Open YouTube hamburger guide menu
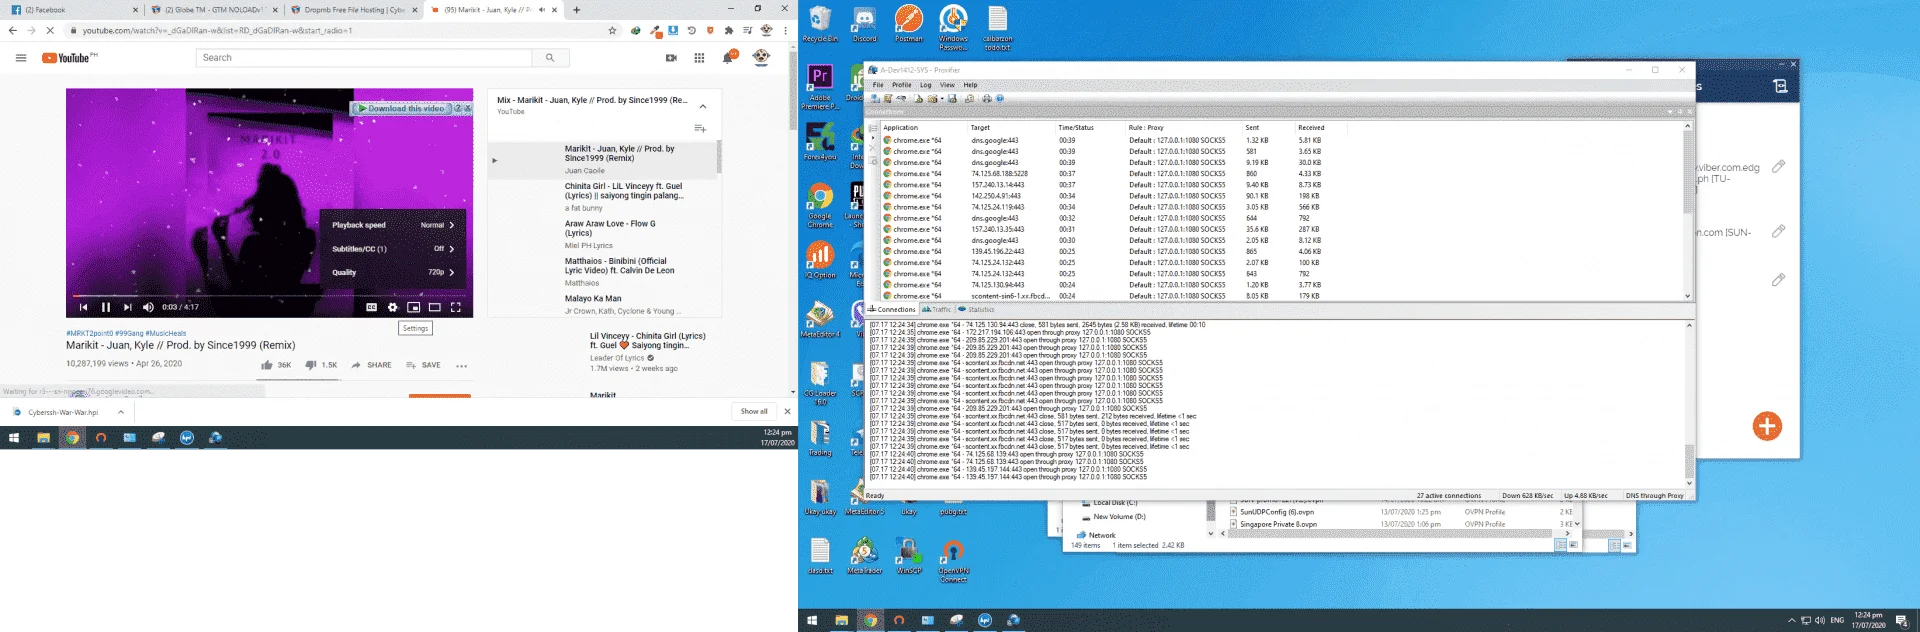The height and width of the screenshot is (632, 1920). tap(21, 58)
